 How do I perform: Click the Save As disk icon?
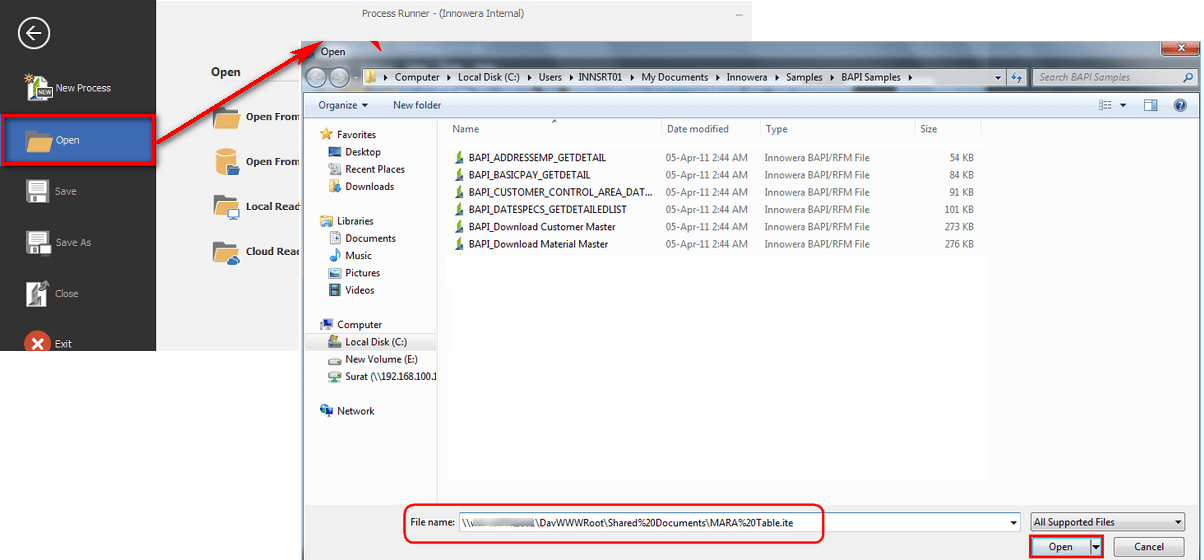pyautogui.click(x=38, y=243)
